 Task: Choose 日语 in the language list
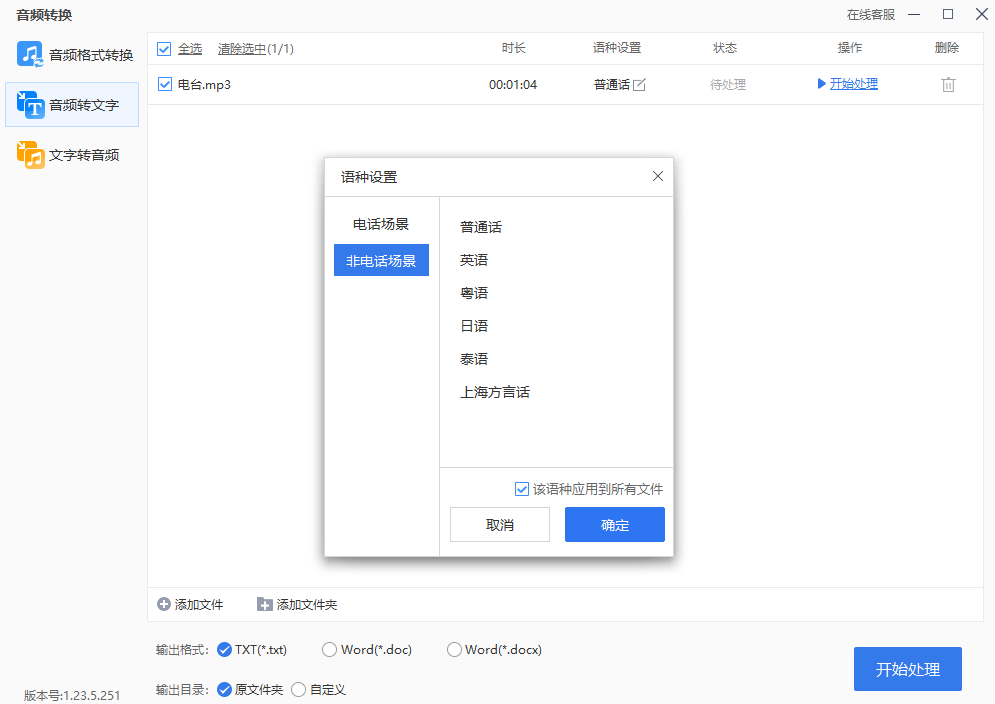474,326
